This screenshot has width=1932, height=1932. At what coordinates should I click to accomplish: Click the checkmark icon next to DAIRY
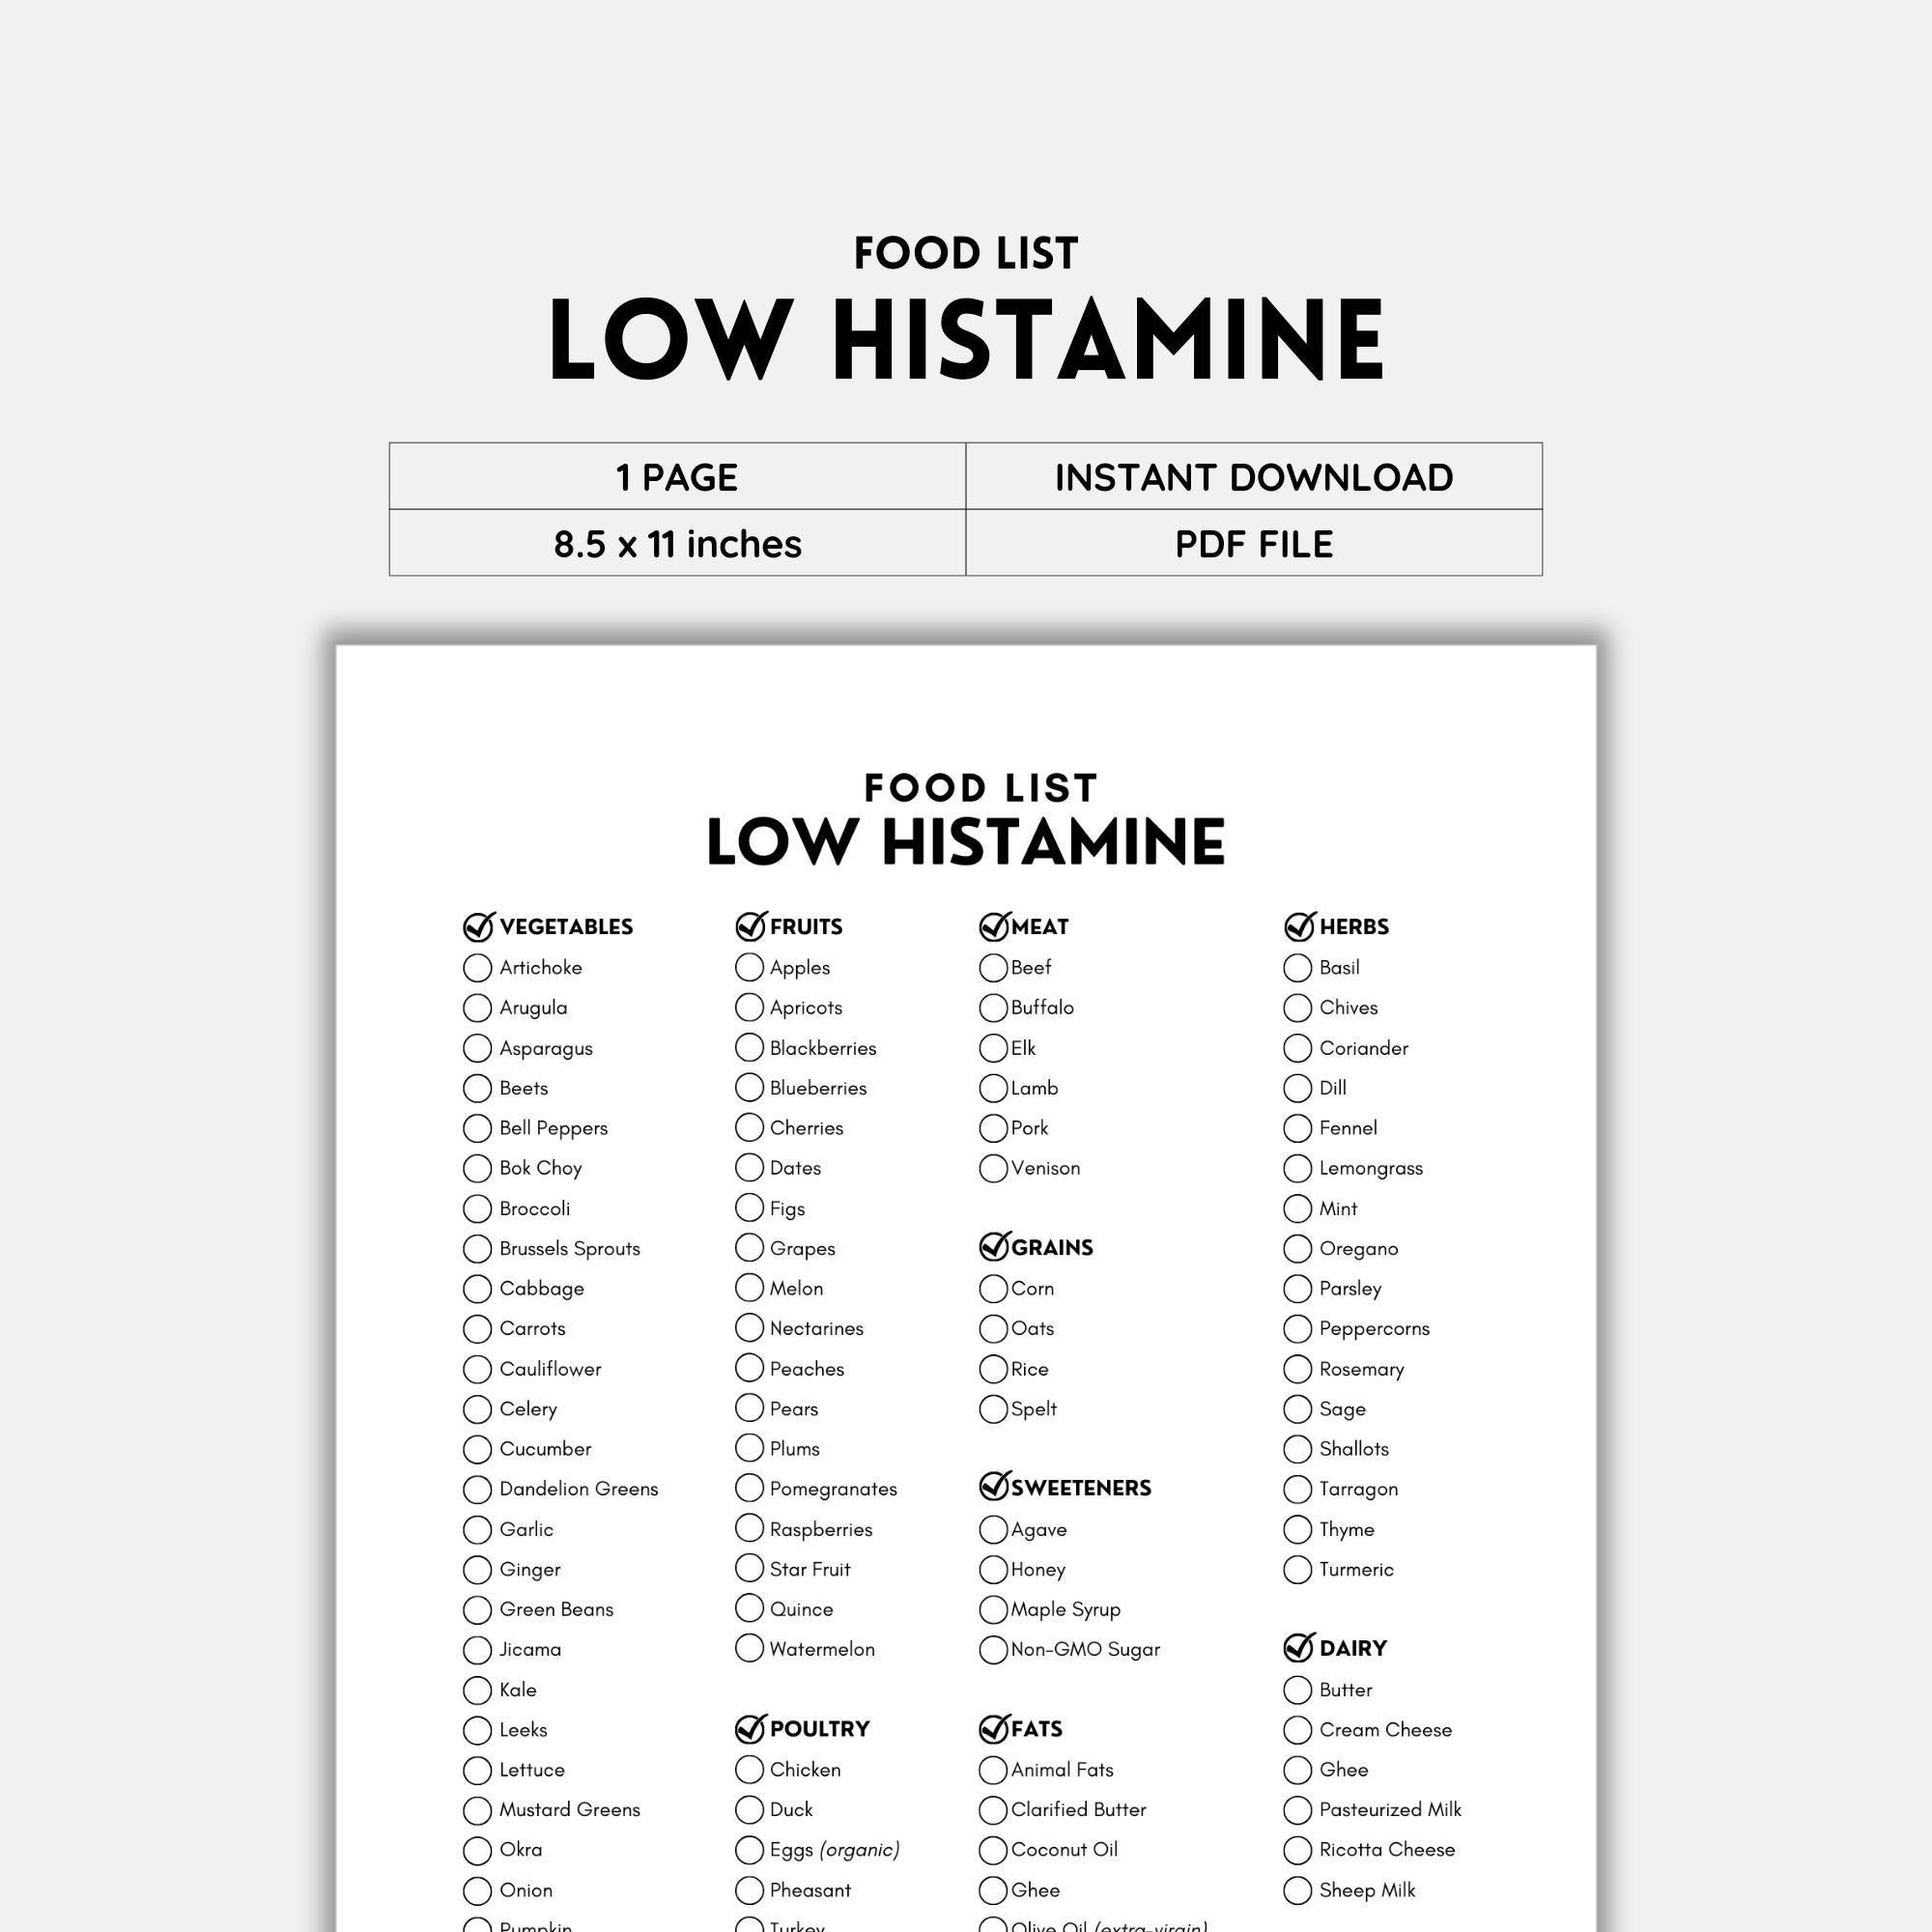1298,1647
